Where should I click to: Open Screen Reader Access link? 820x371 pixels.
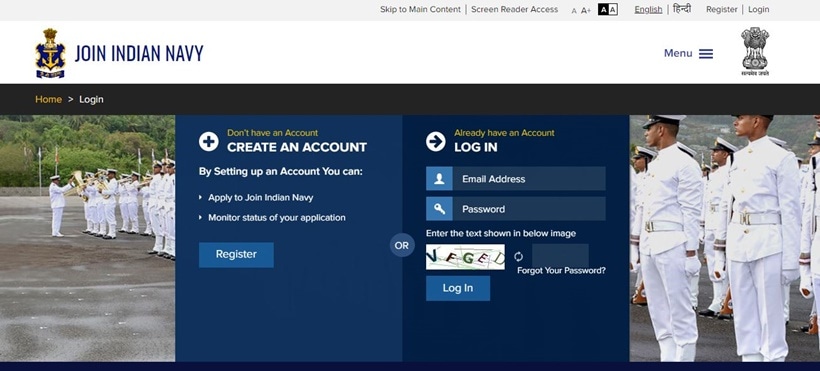(515, 9)
